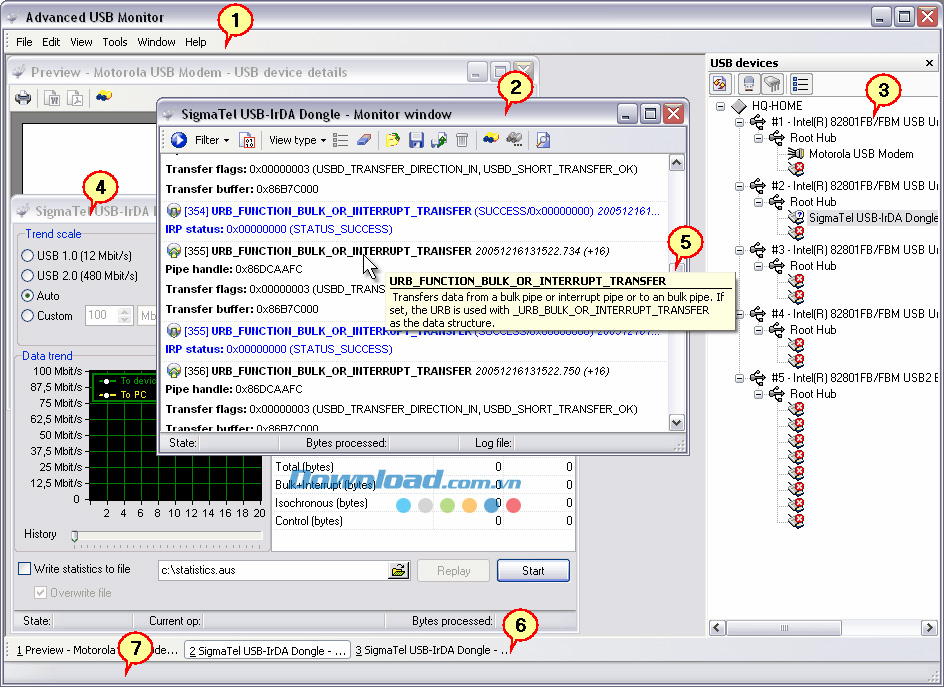Click the list view icon after View type

341,140
